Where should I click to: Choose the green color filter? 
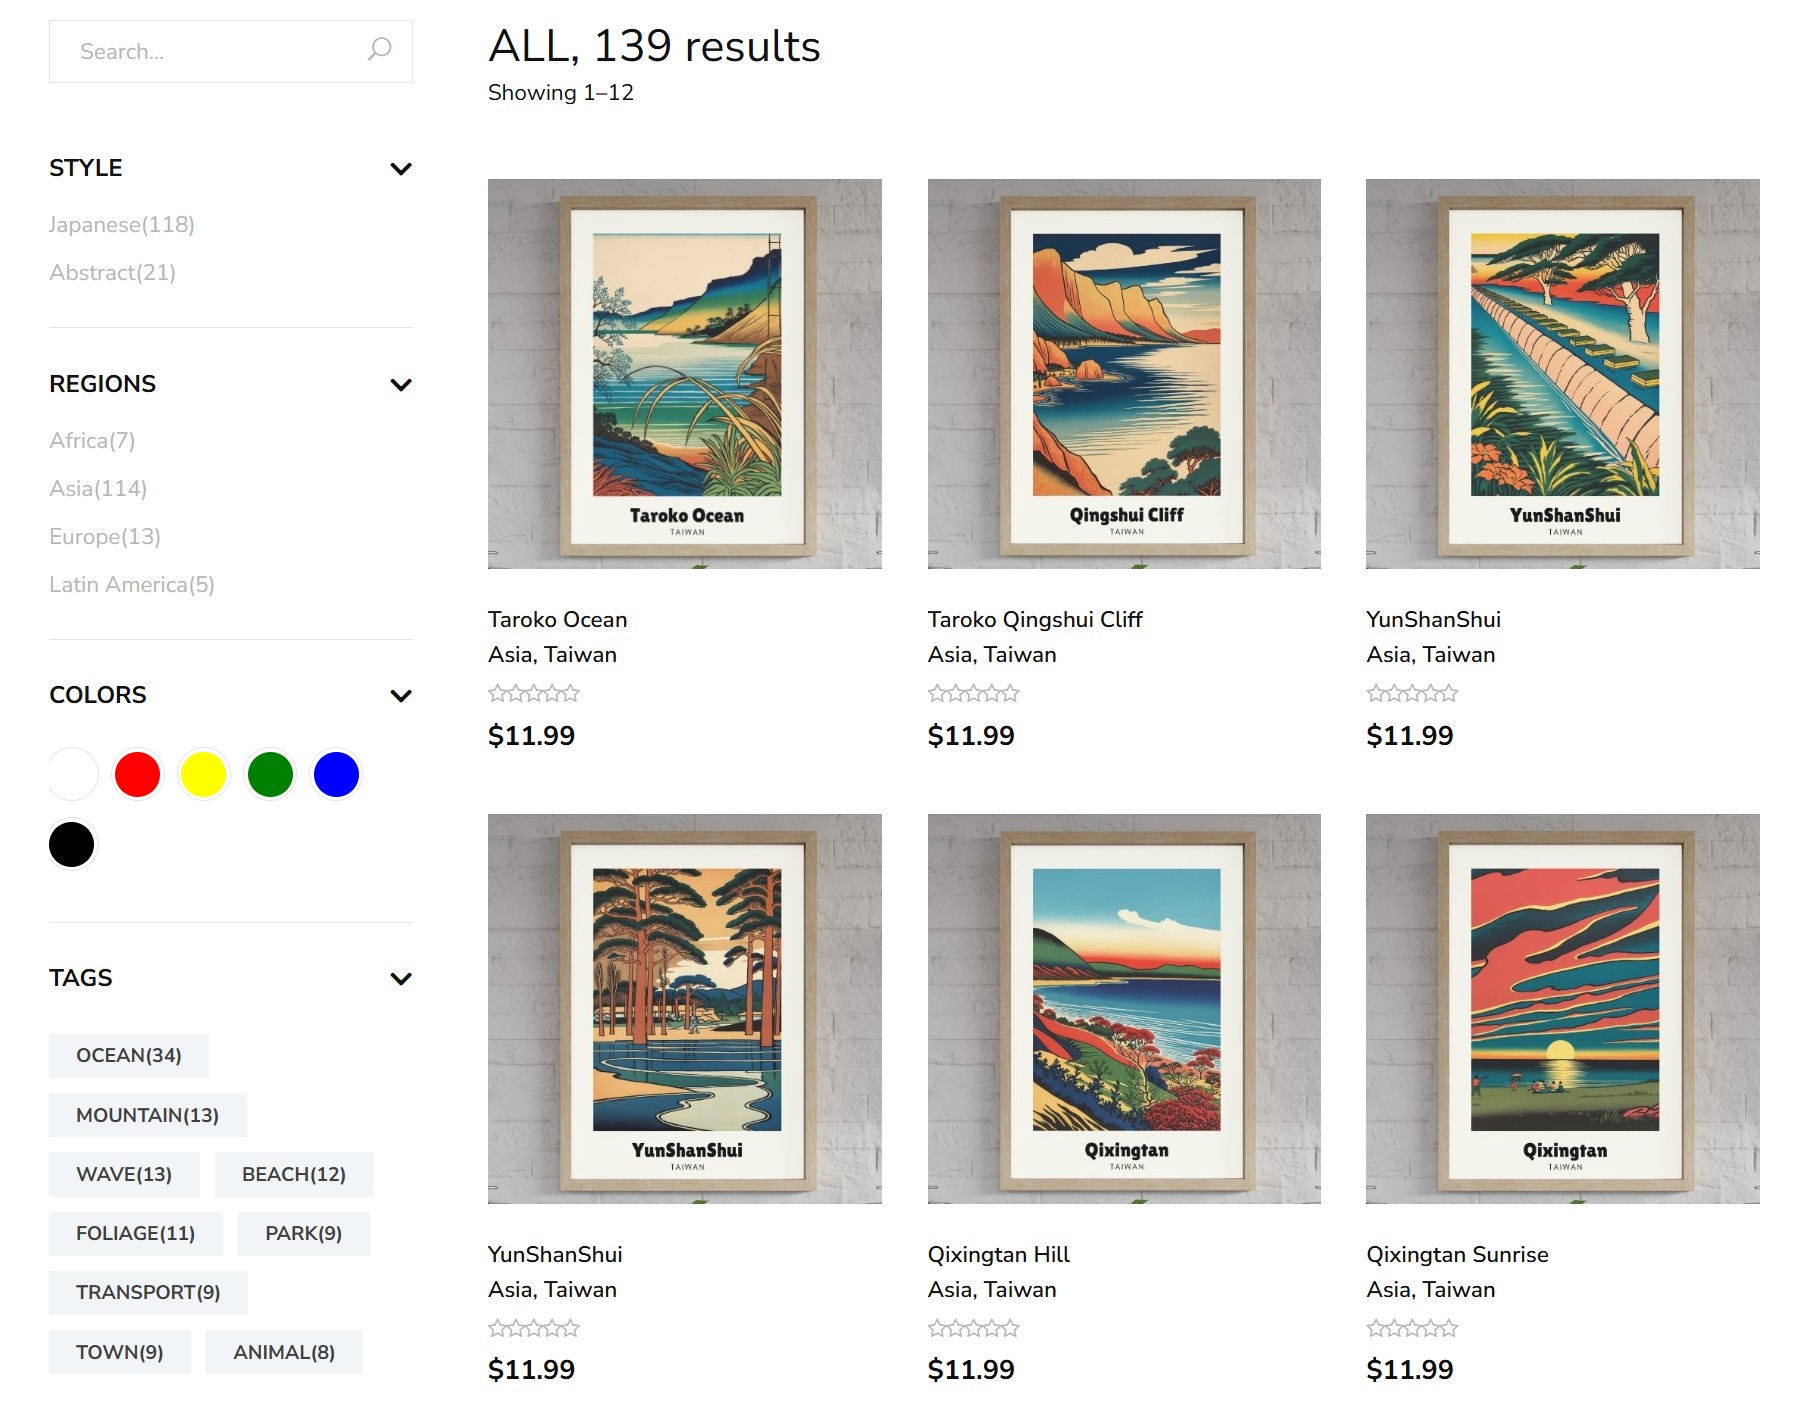[x=270, y=775]
